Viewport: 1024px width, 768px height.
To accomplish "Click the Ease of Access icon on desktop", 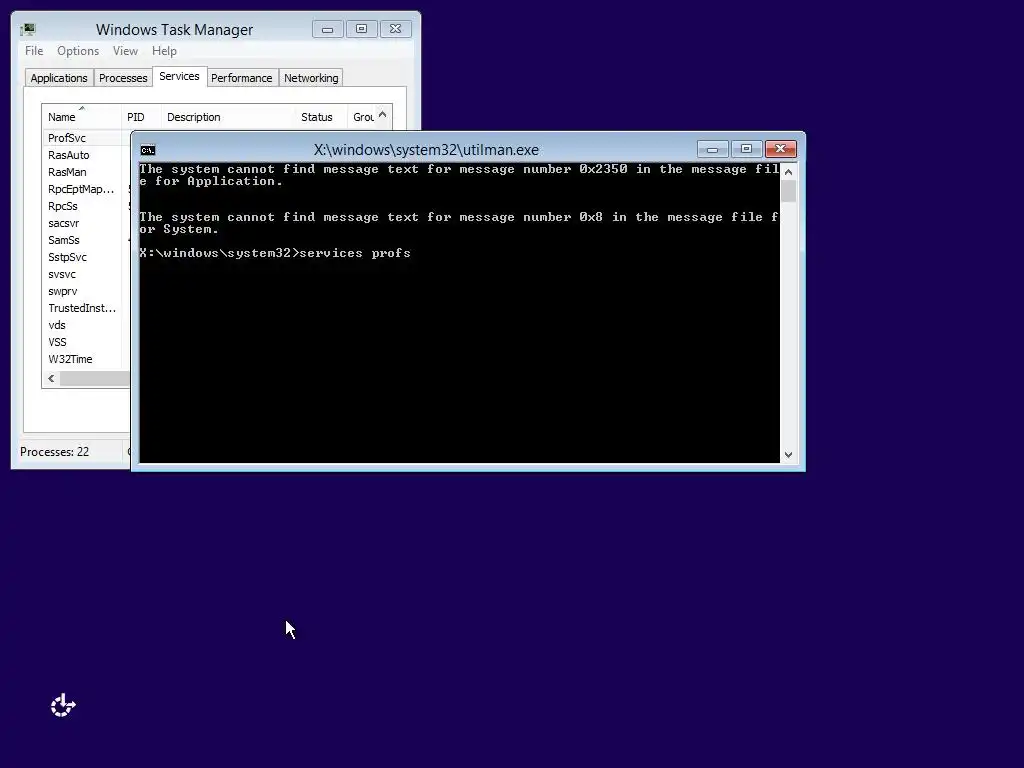I will pos(63,705).
